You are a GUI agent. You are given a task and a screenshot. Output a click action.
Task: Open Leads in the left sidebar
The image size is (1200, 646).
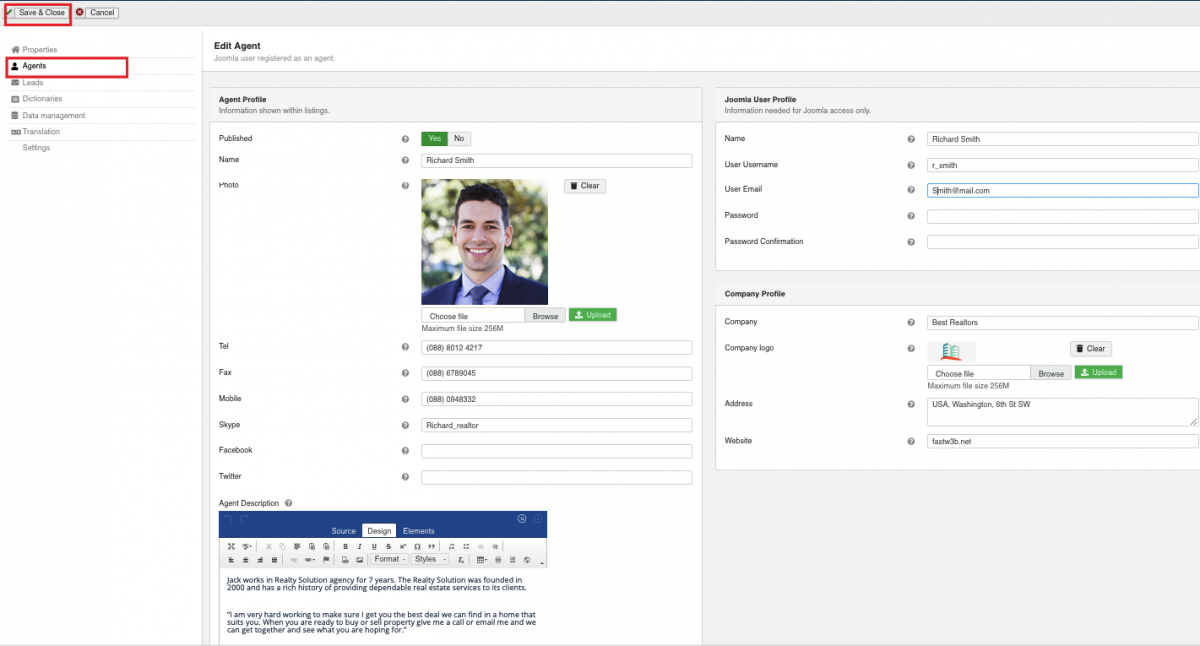33,83
